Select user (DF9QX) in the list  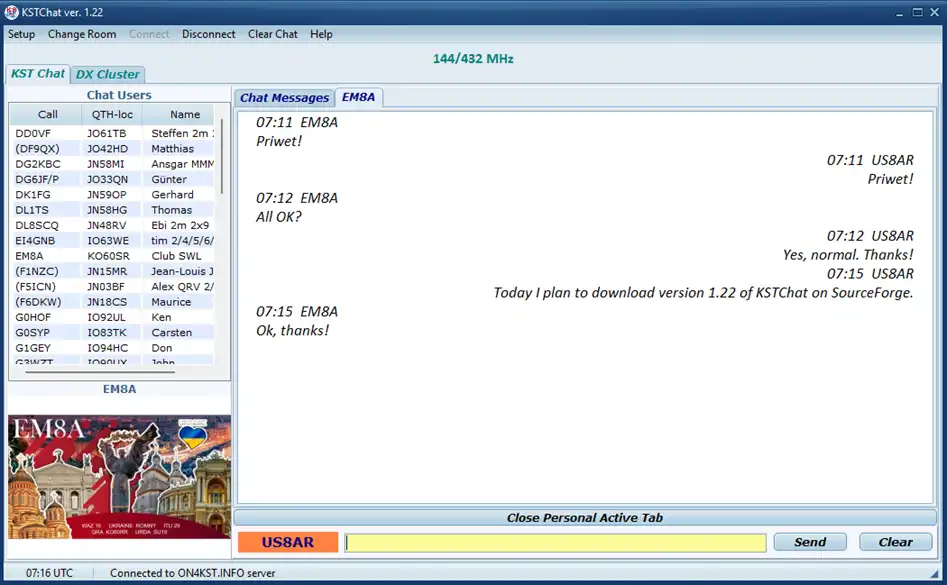[37, 149]
